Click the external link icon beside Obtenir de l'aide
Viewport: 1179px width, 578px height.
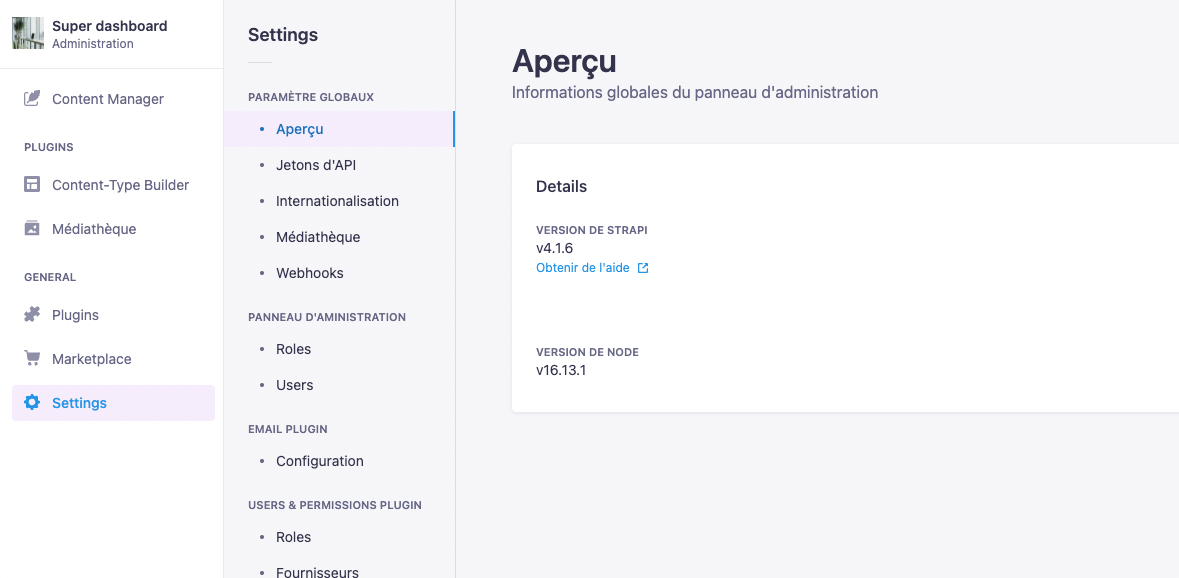[x=643, y=268]
